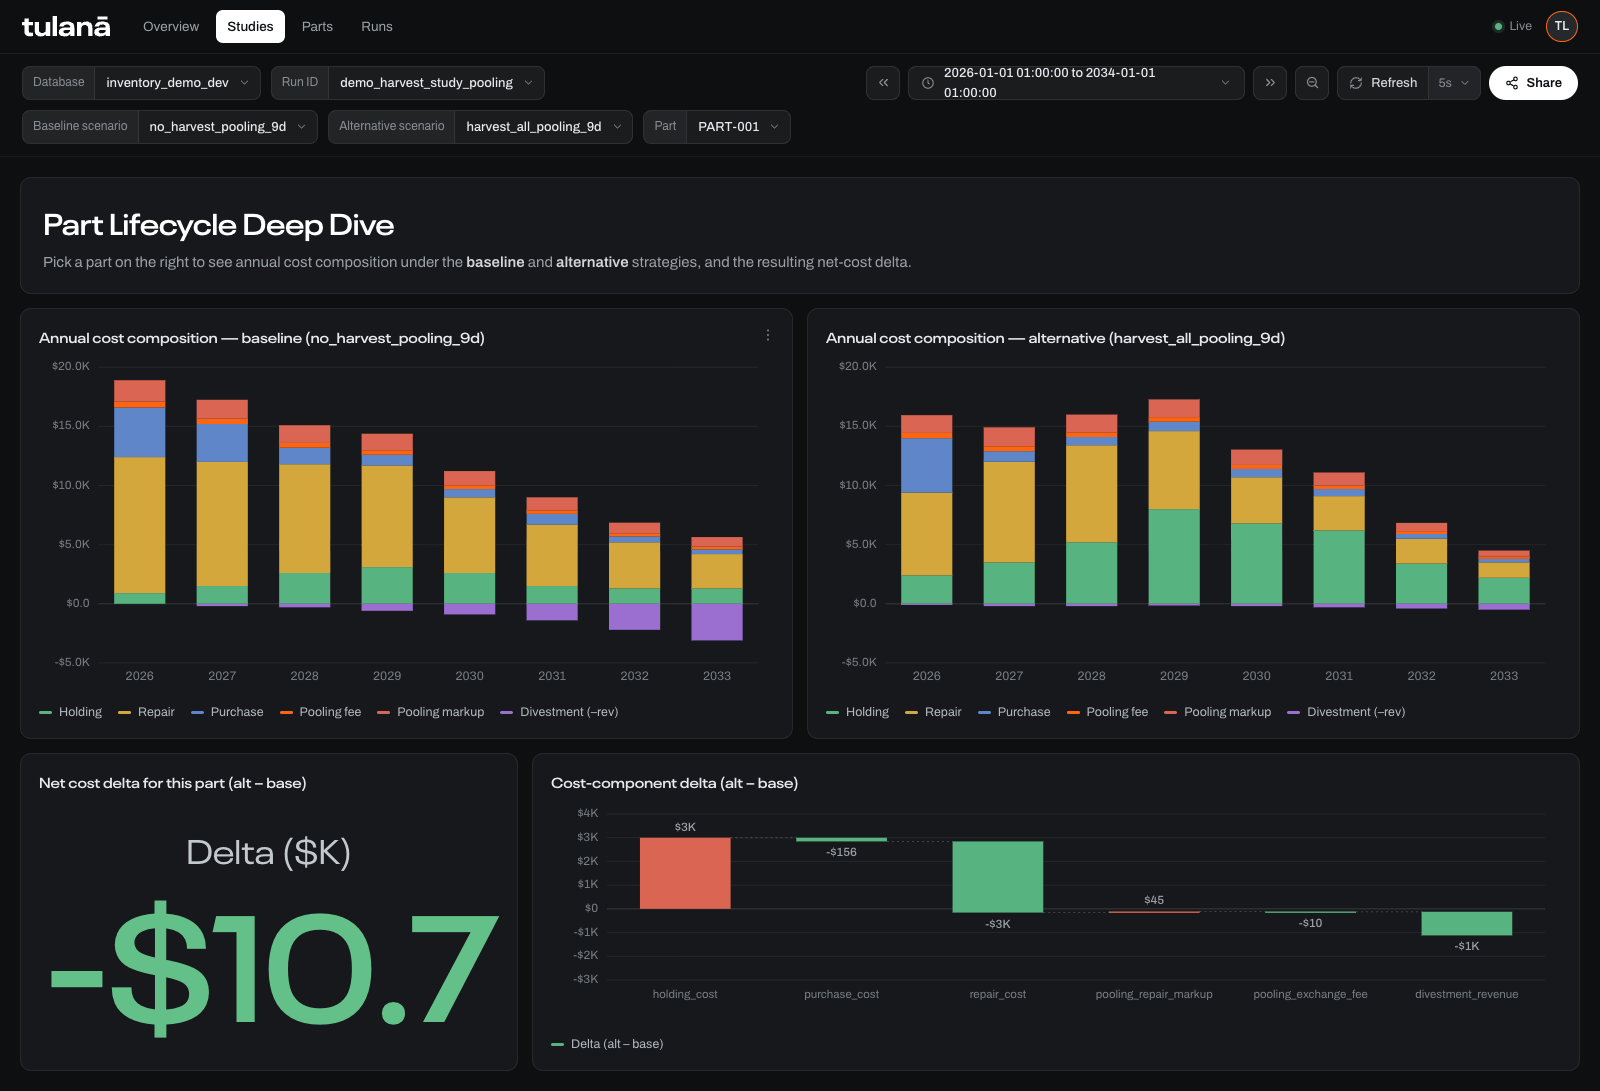The height and width of the screenshot is (1091, 1600).
Task: Open the TL user avatar
Action: coord(1562,26)
